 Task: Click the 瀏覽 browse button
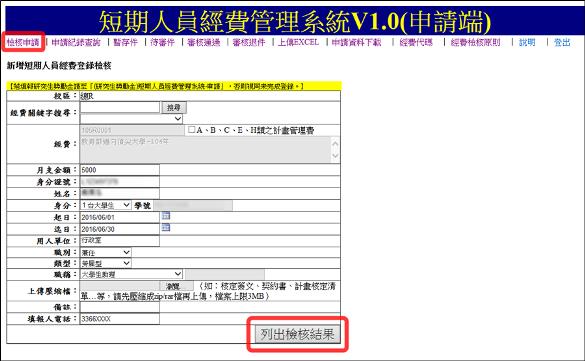click(176, 286)
